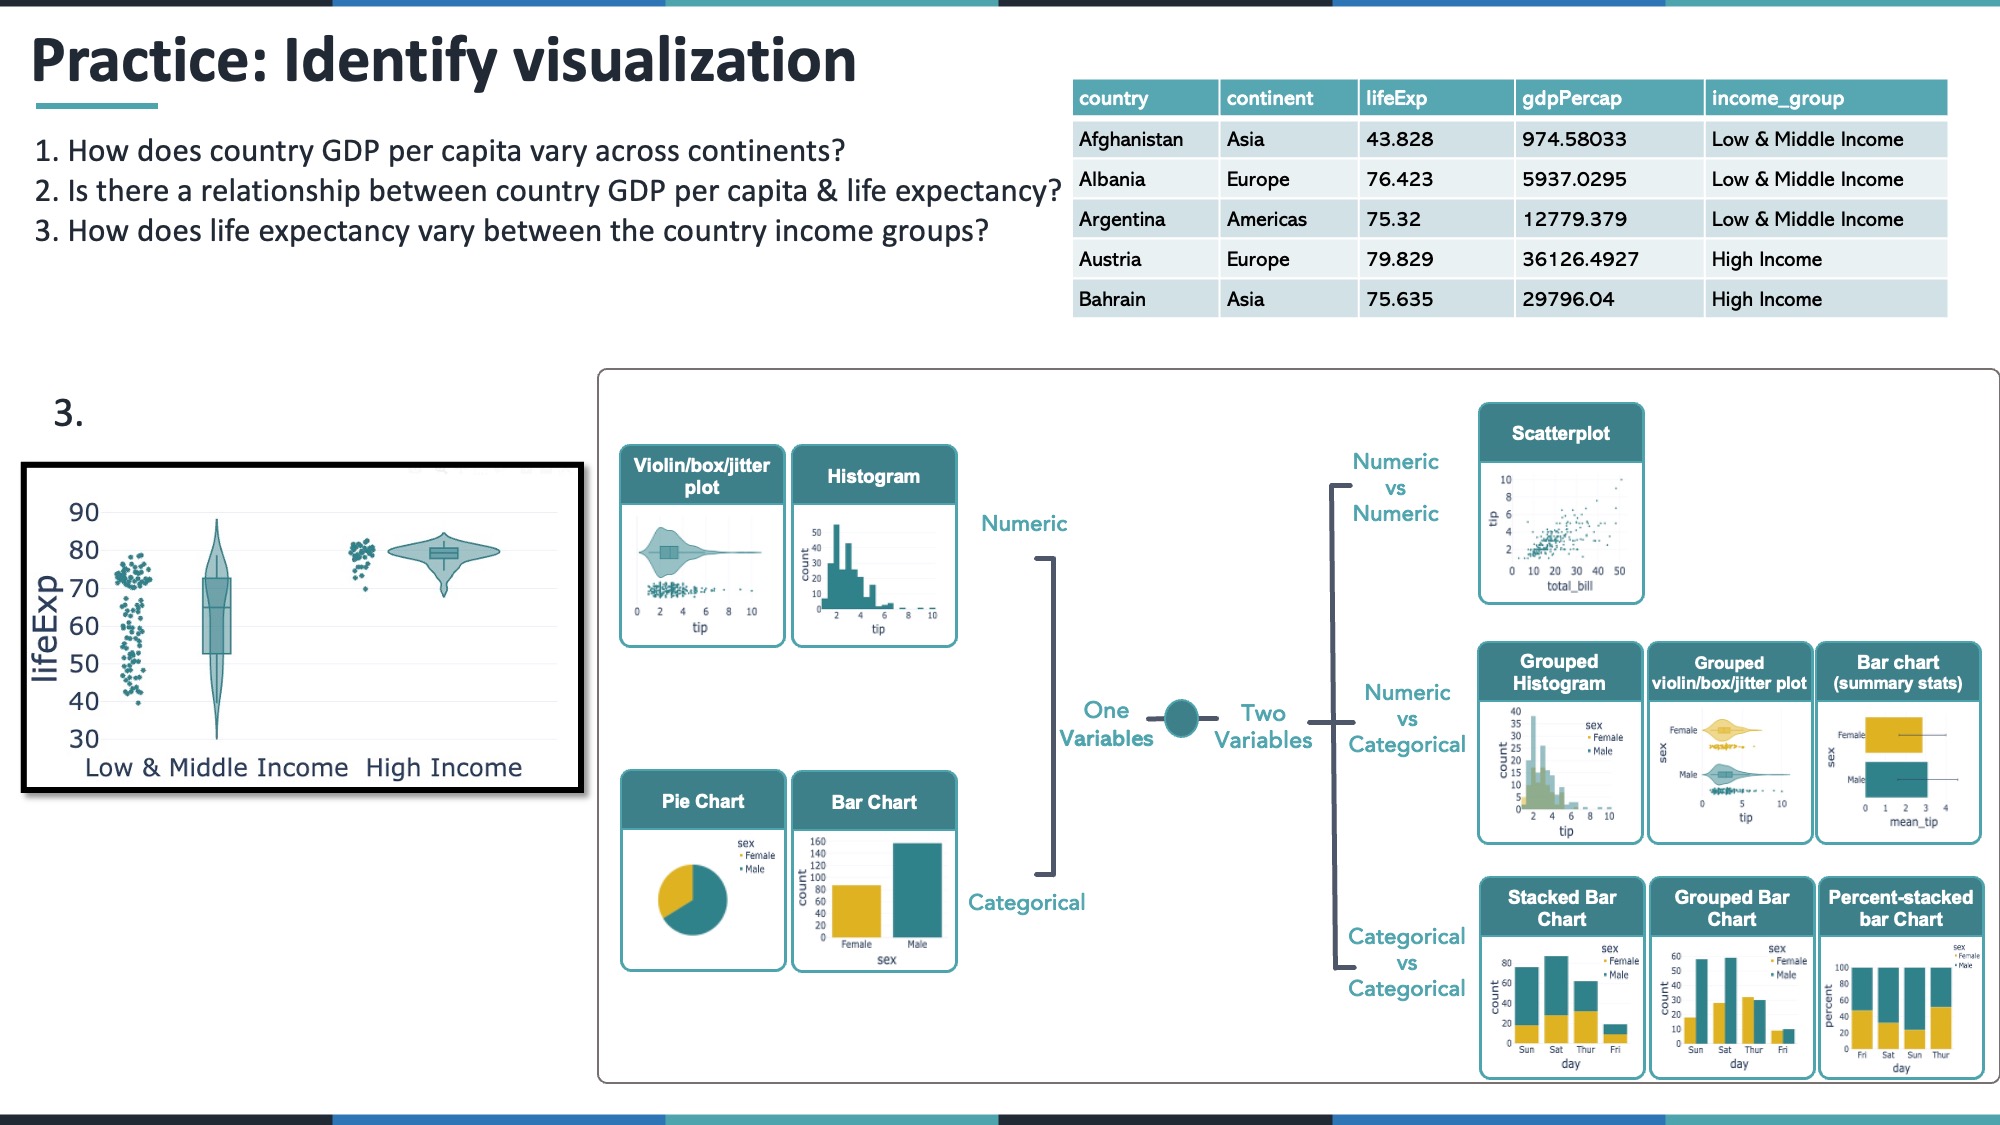
Task: Click the lifeExp value 79.829
Action: click(1436, 259)
